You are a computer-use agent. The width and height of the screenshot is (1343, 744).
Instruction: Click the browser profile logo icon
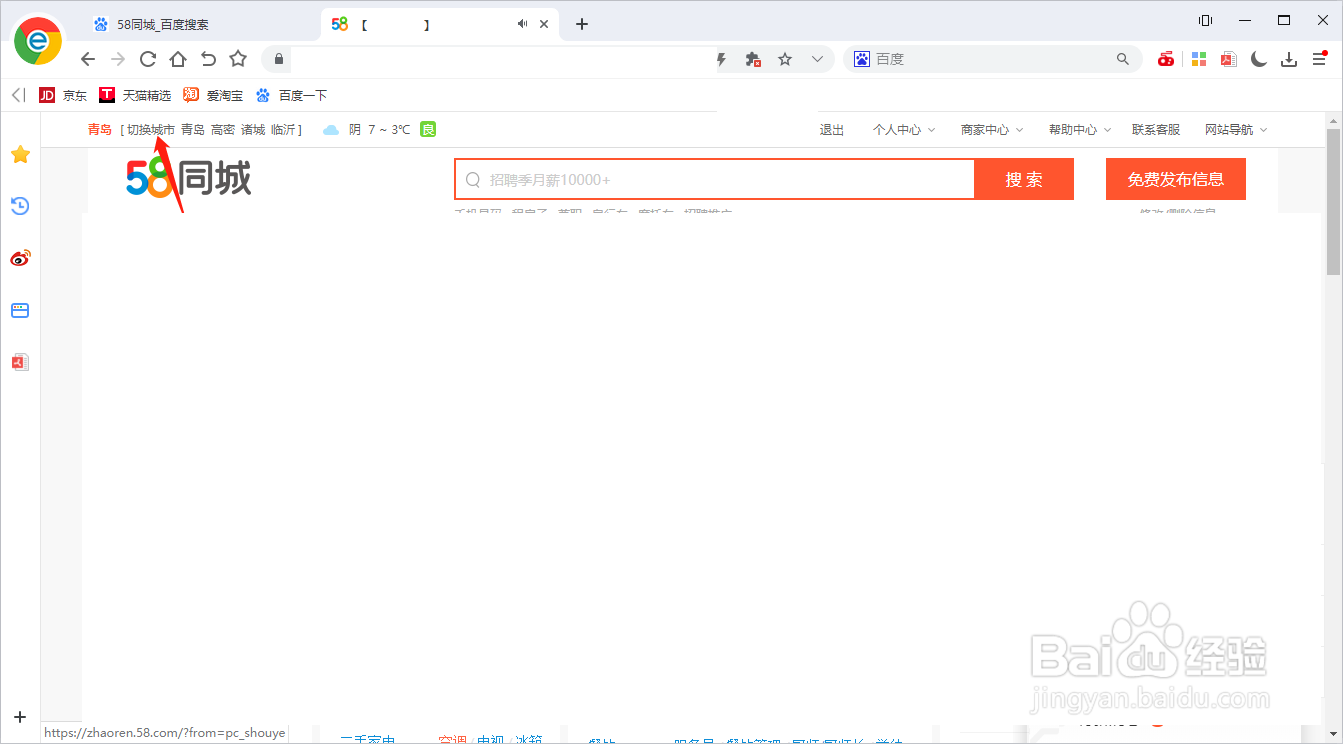click(x=38, y=40)
